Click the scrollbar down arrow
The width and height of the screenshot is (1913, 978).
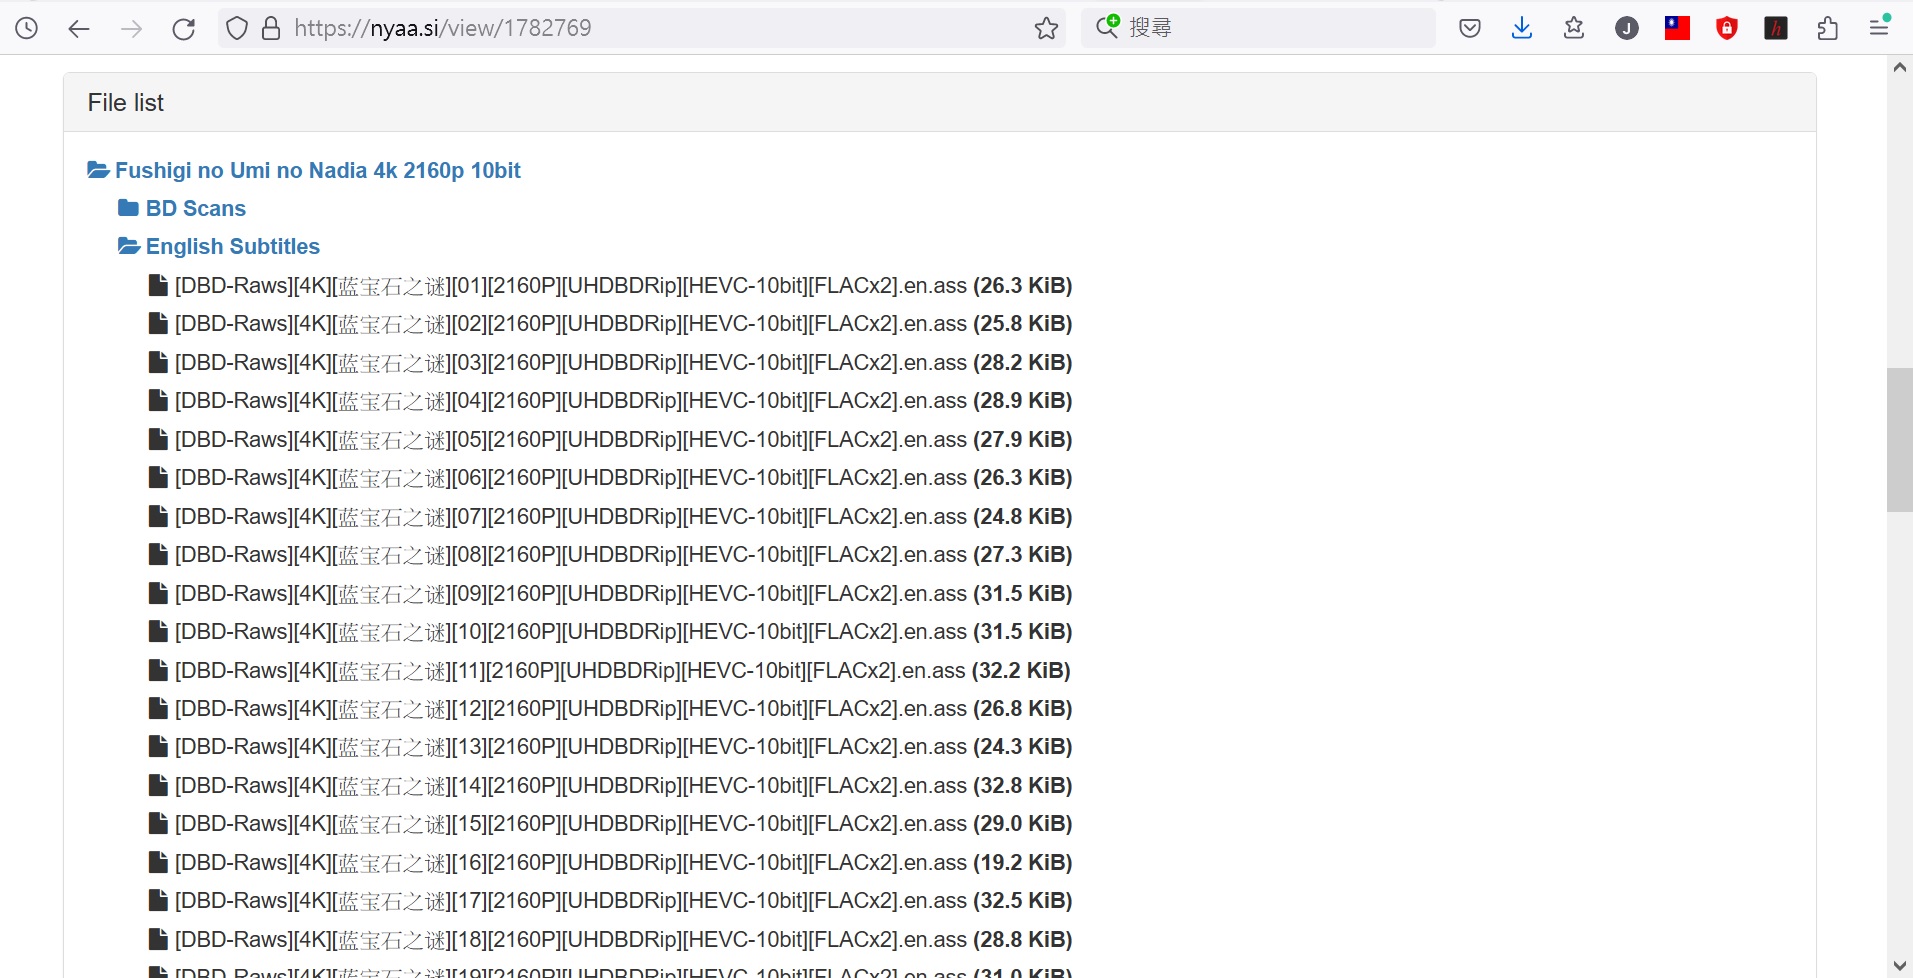coord(1900,965)
